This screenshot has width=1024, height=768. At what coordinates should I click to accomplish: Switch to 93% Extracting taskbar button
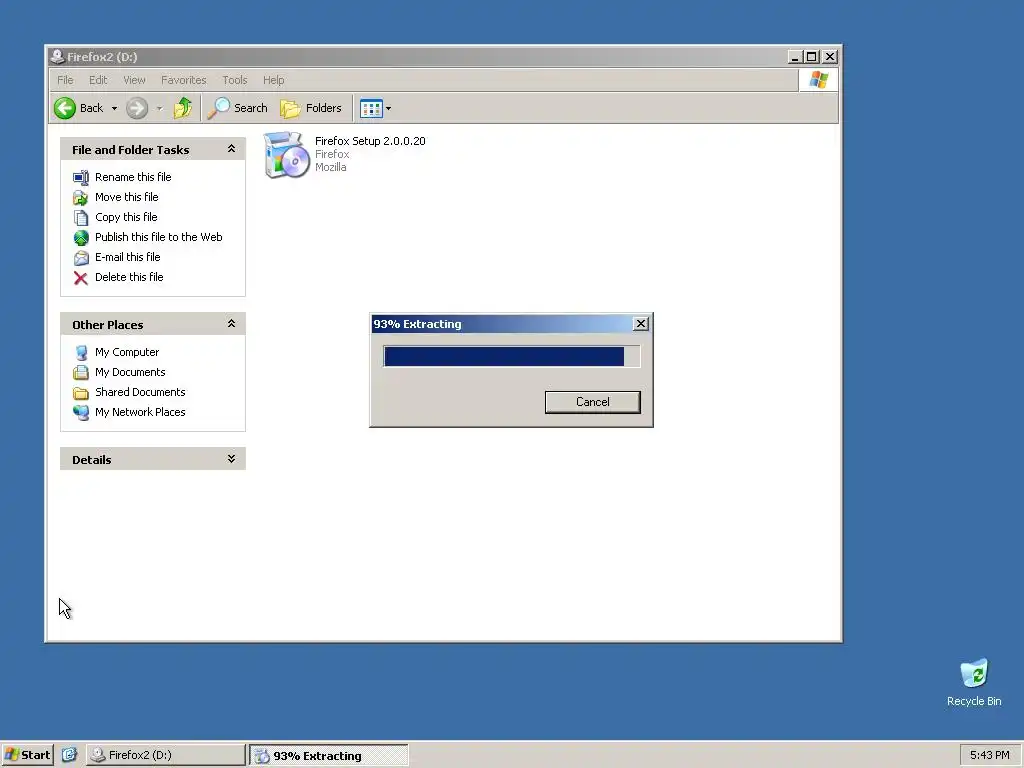(328, 756)
